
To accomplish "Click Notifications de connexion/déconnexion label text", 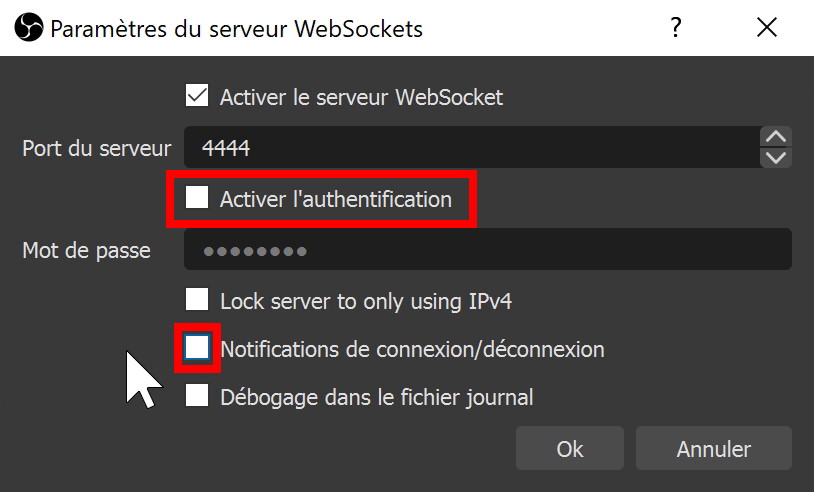I will pos(412,349).
